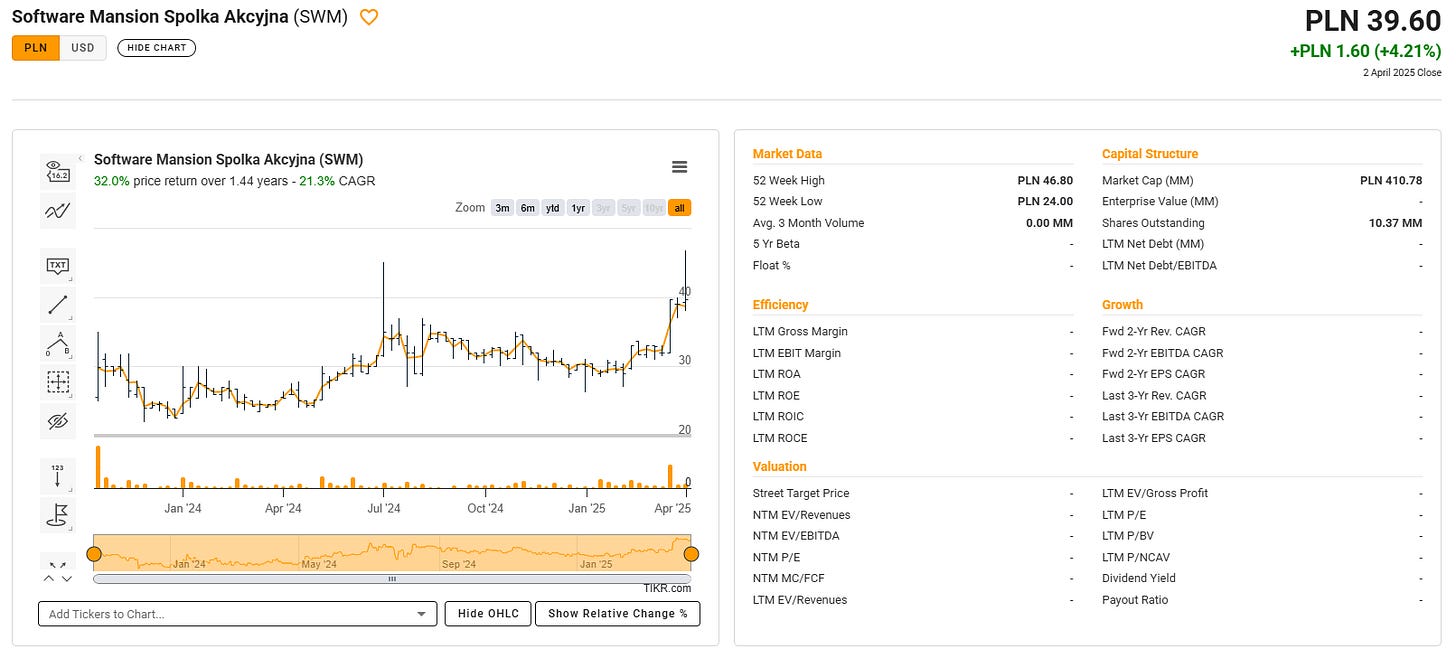Toggle the price indicator eye icon
Image resolution: width=1456 pixels, height=659 pixels.
click(x=58, y=171)
